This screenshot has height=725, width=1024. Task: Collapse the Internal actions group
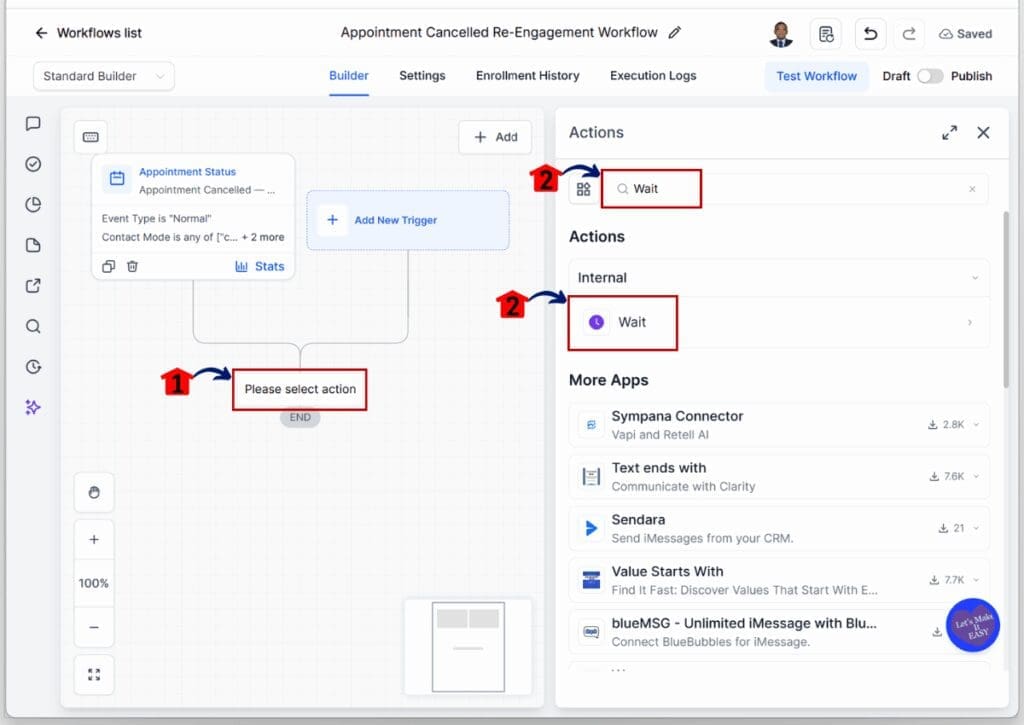pos(974,278)
